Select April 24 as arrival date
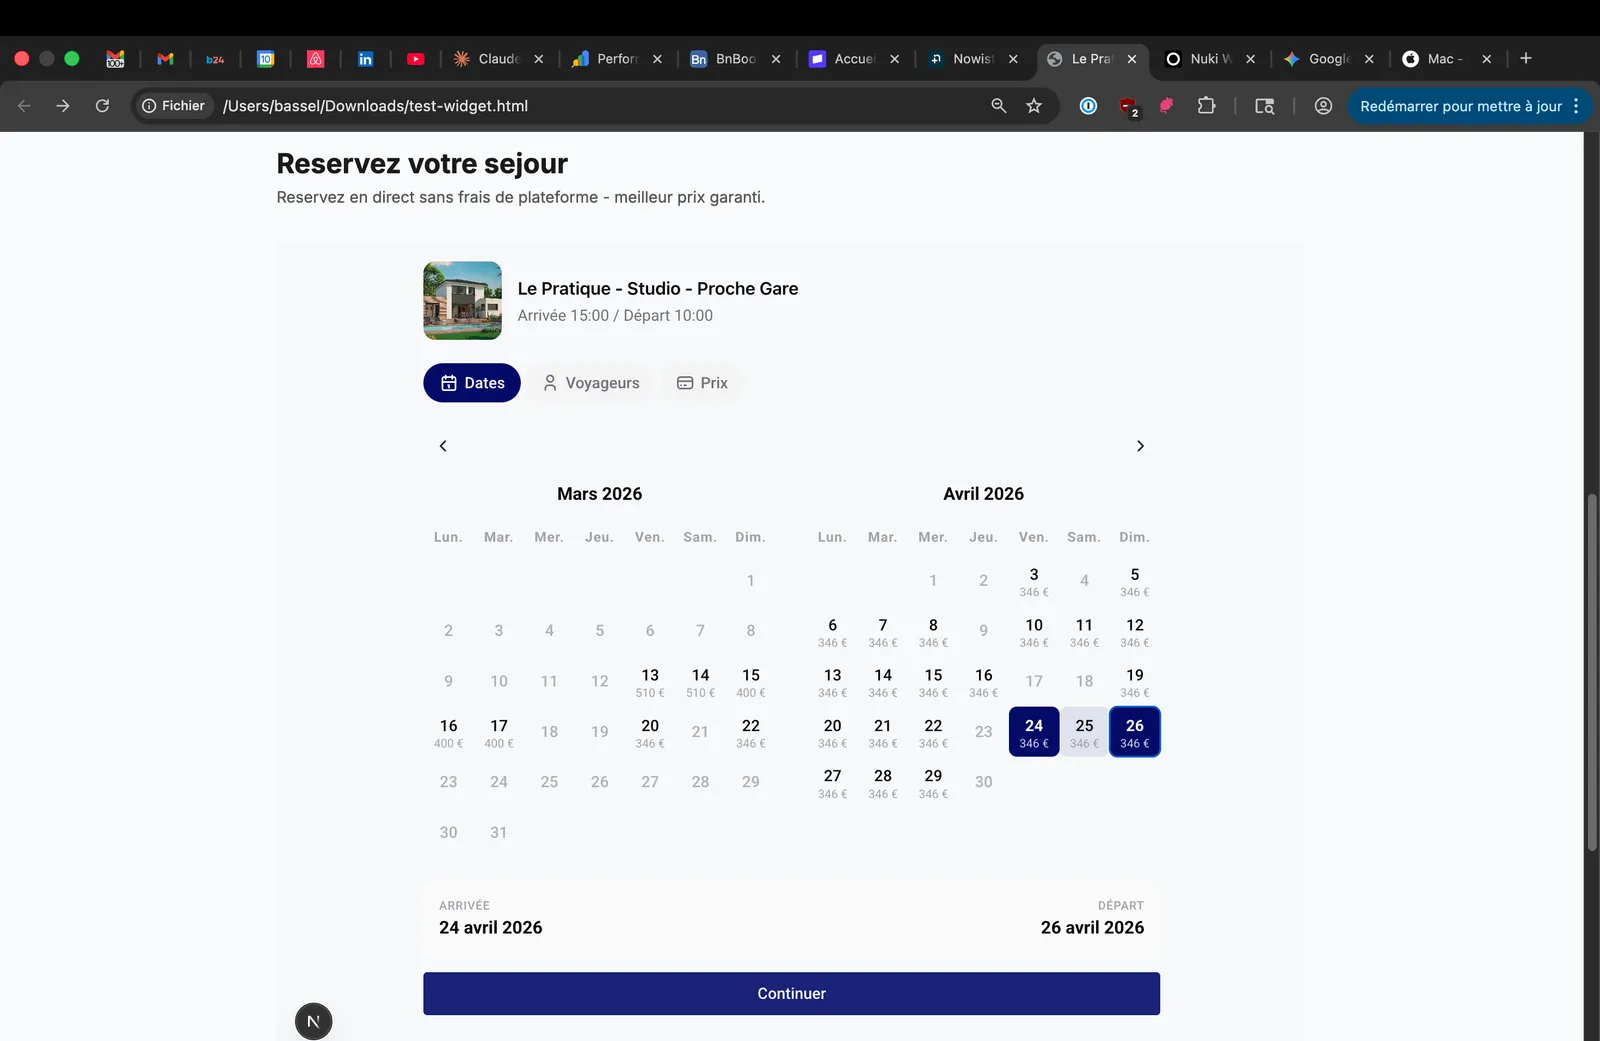1600x1041 pixels. 1034,732
